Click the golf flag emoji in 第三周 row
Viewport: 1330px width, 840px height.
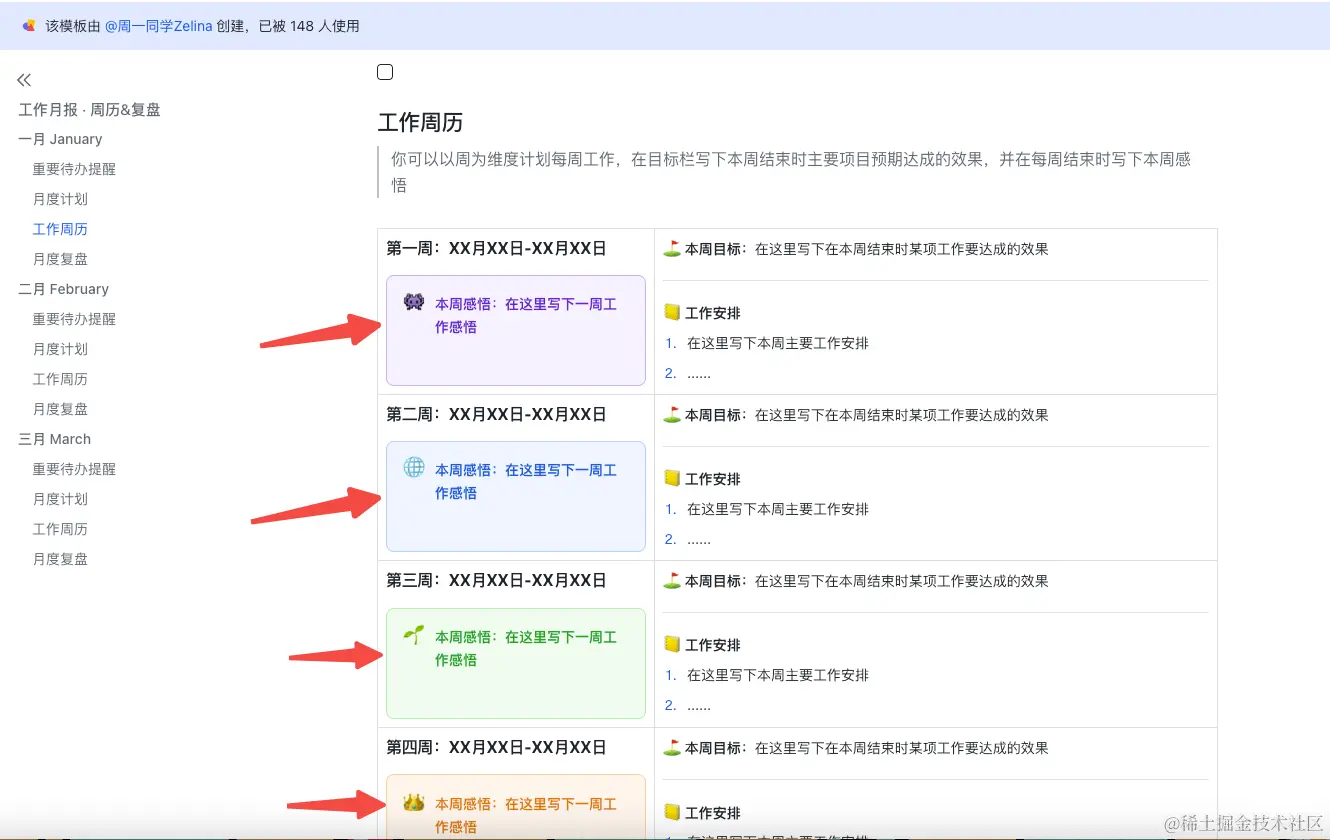(x=672, y=580)
